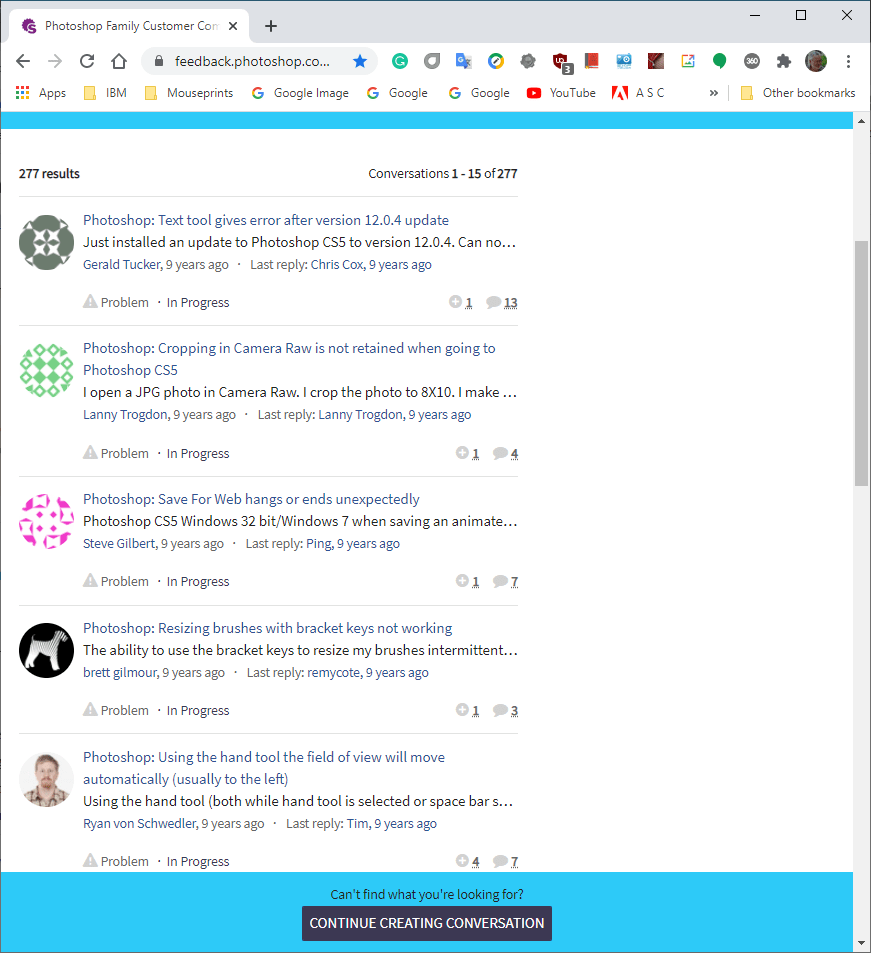Open the YouTube bookmark
Viewport: 871px width, 953px height.
[561, 93]
